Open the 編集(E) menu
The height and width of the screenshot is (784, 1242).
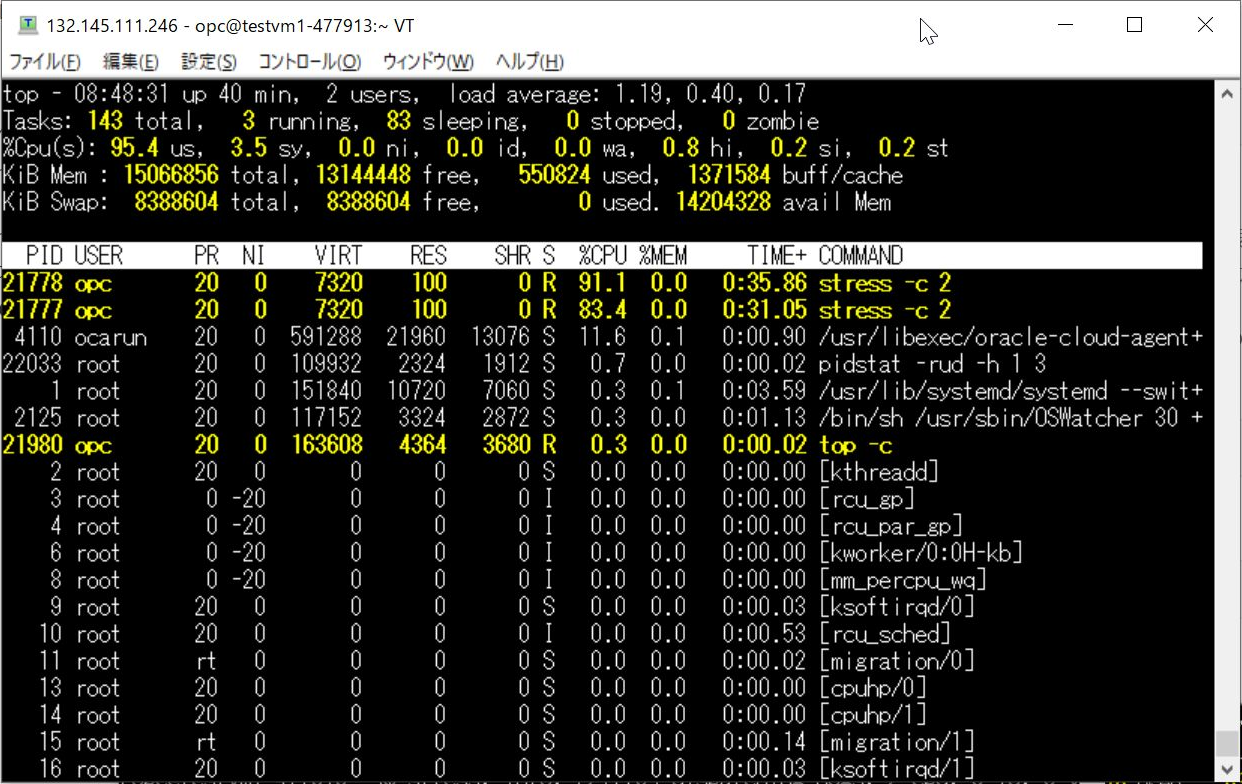pyautogui.click(x=130, y=62)
